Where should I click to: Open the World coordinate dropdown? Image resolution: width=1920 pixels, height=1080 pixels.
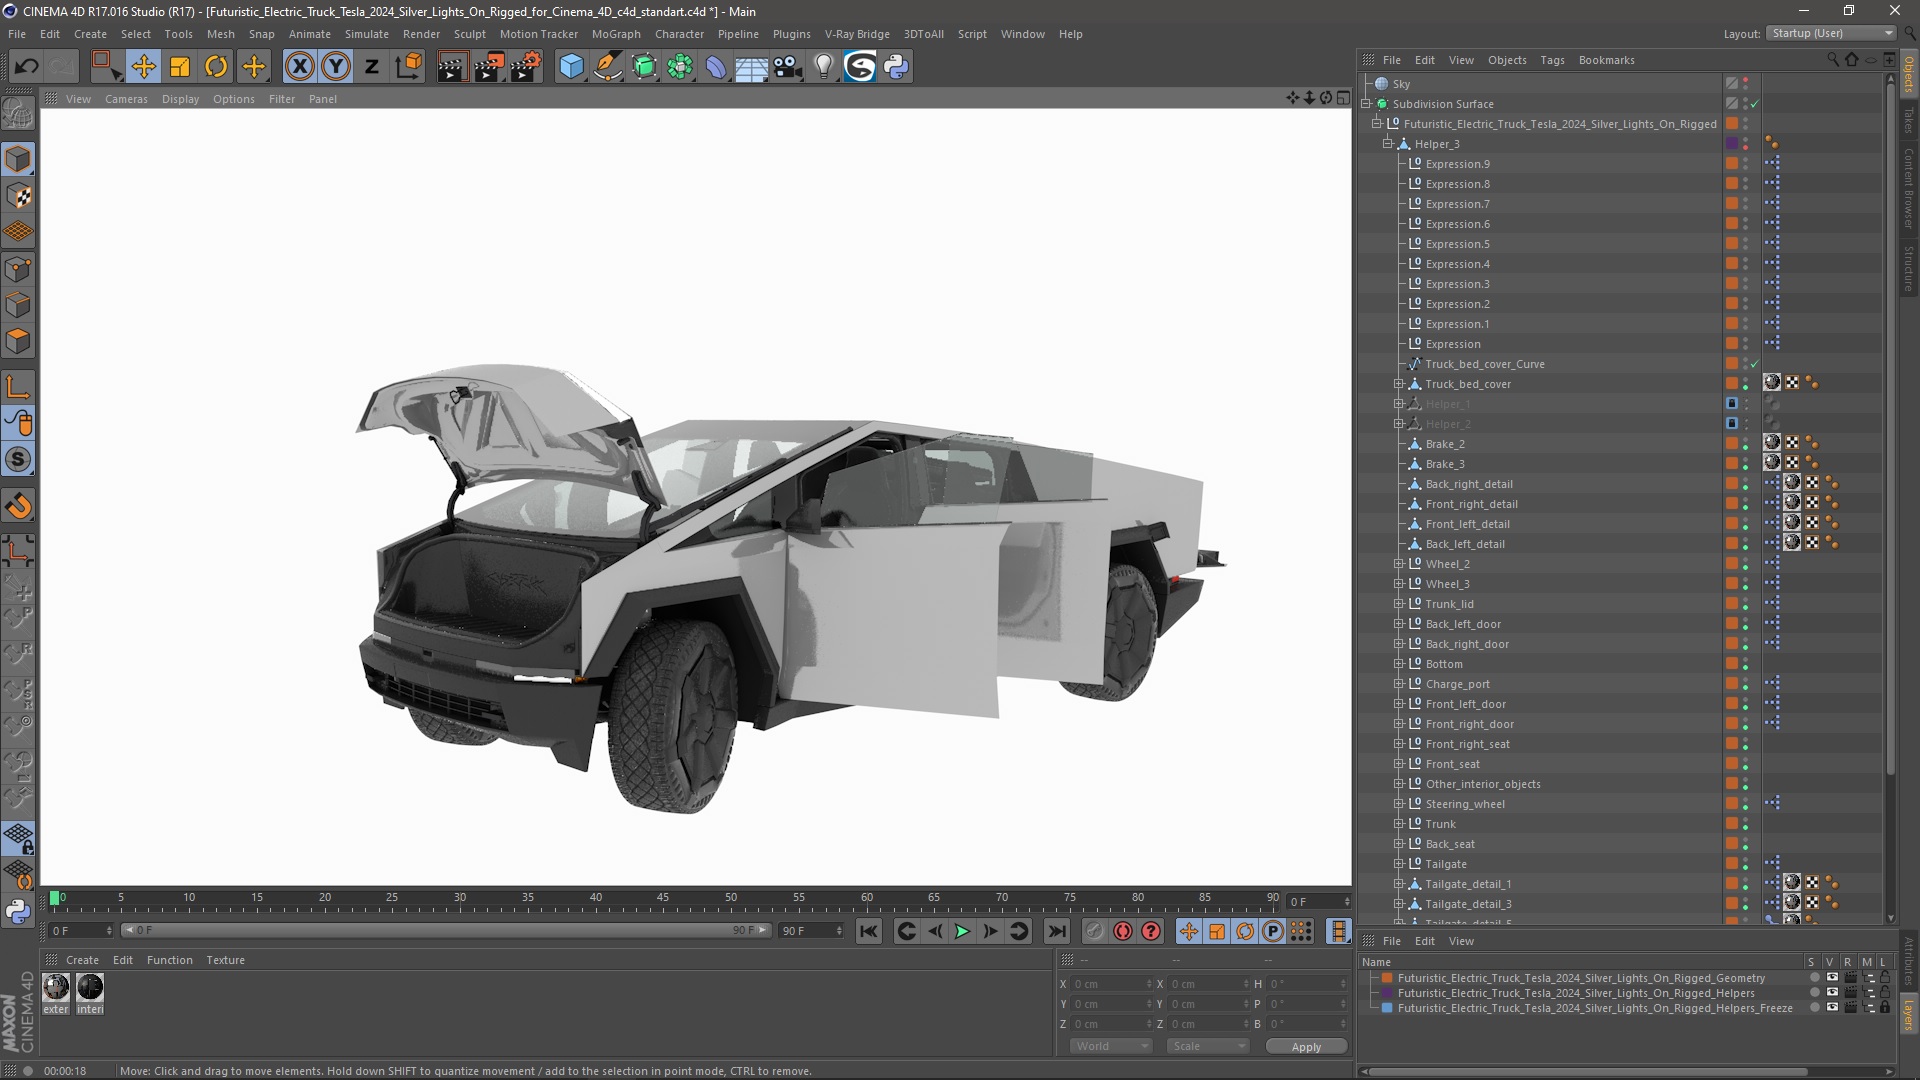(x=1111, y=1046)
